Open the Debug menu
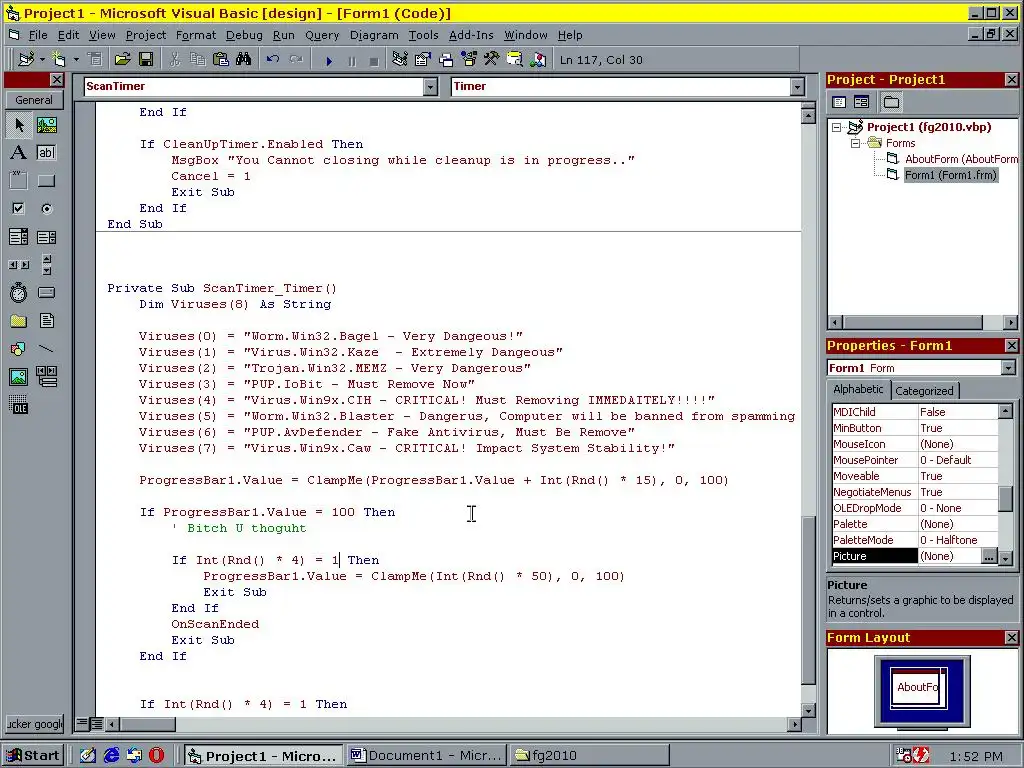This screenshot has width=1024, height=768. (244, 35)
